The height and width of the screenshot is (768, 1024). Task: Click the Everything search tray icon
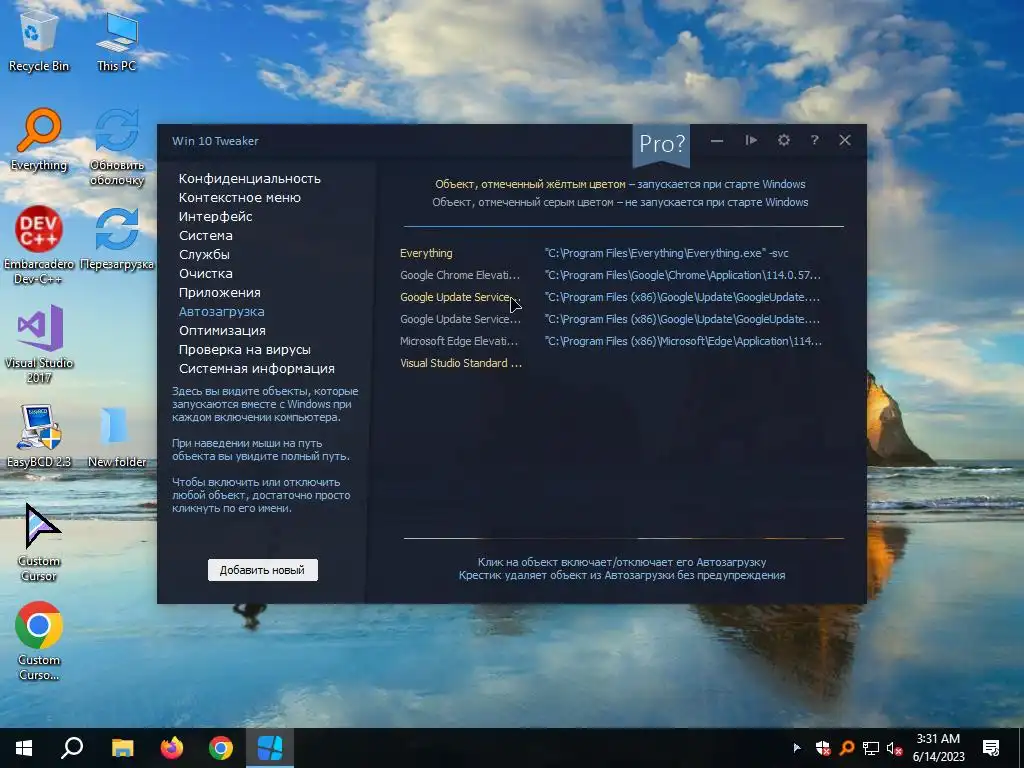pyautogui.click(x=847, y=748)
